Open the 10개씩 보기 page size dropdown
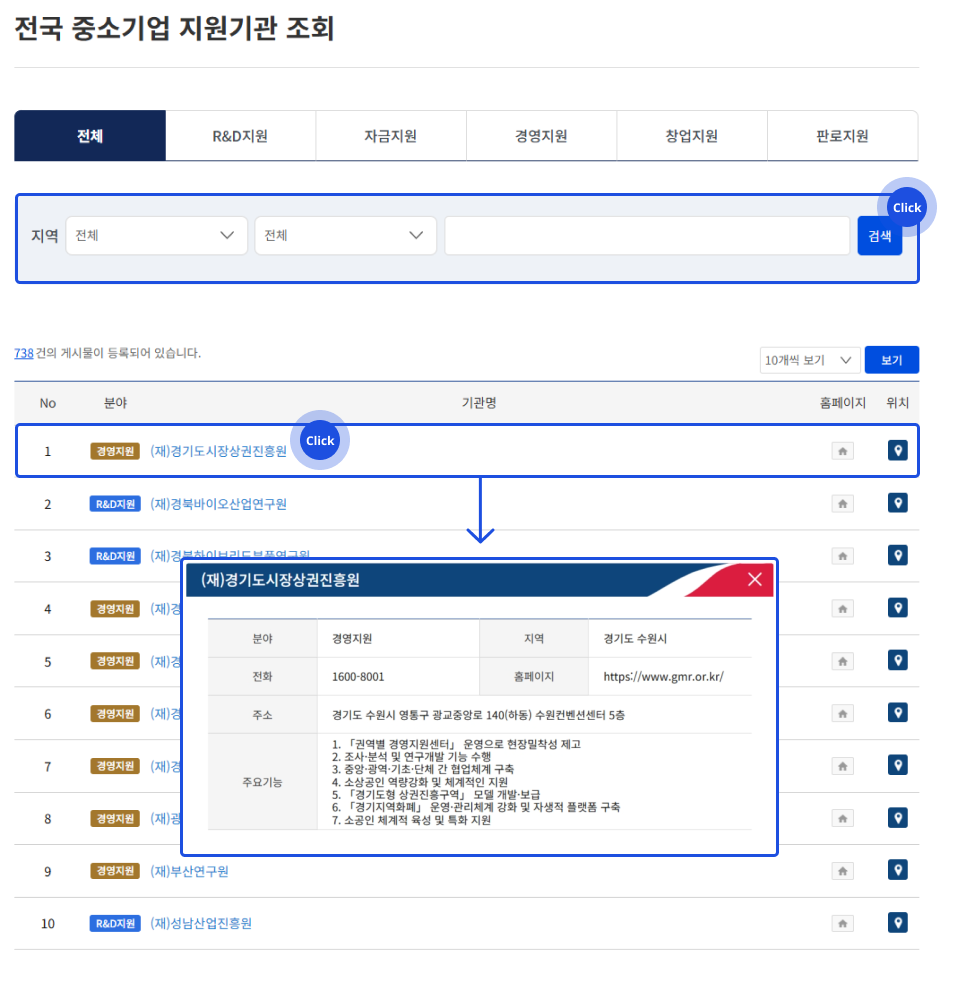 [x=809, y=360]
